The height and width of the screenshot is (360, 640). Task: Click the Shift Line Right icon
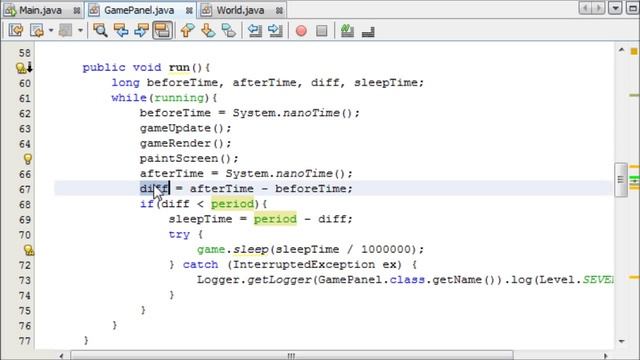coord(276,31)
